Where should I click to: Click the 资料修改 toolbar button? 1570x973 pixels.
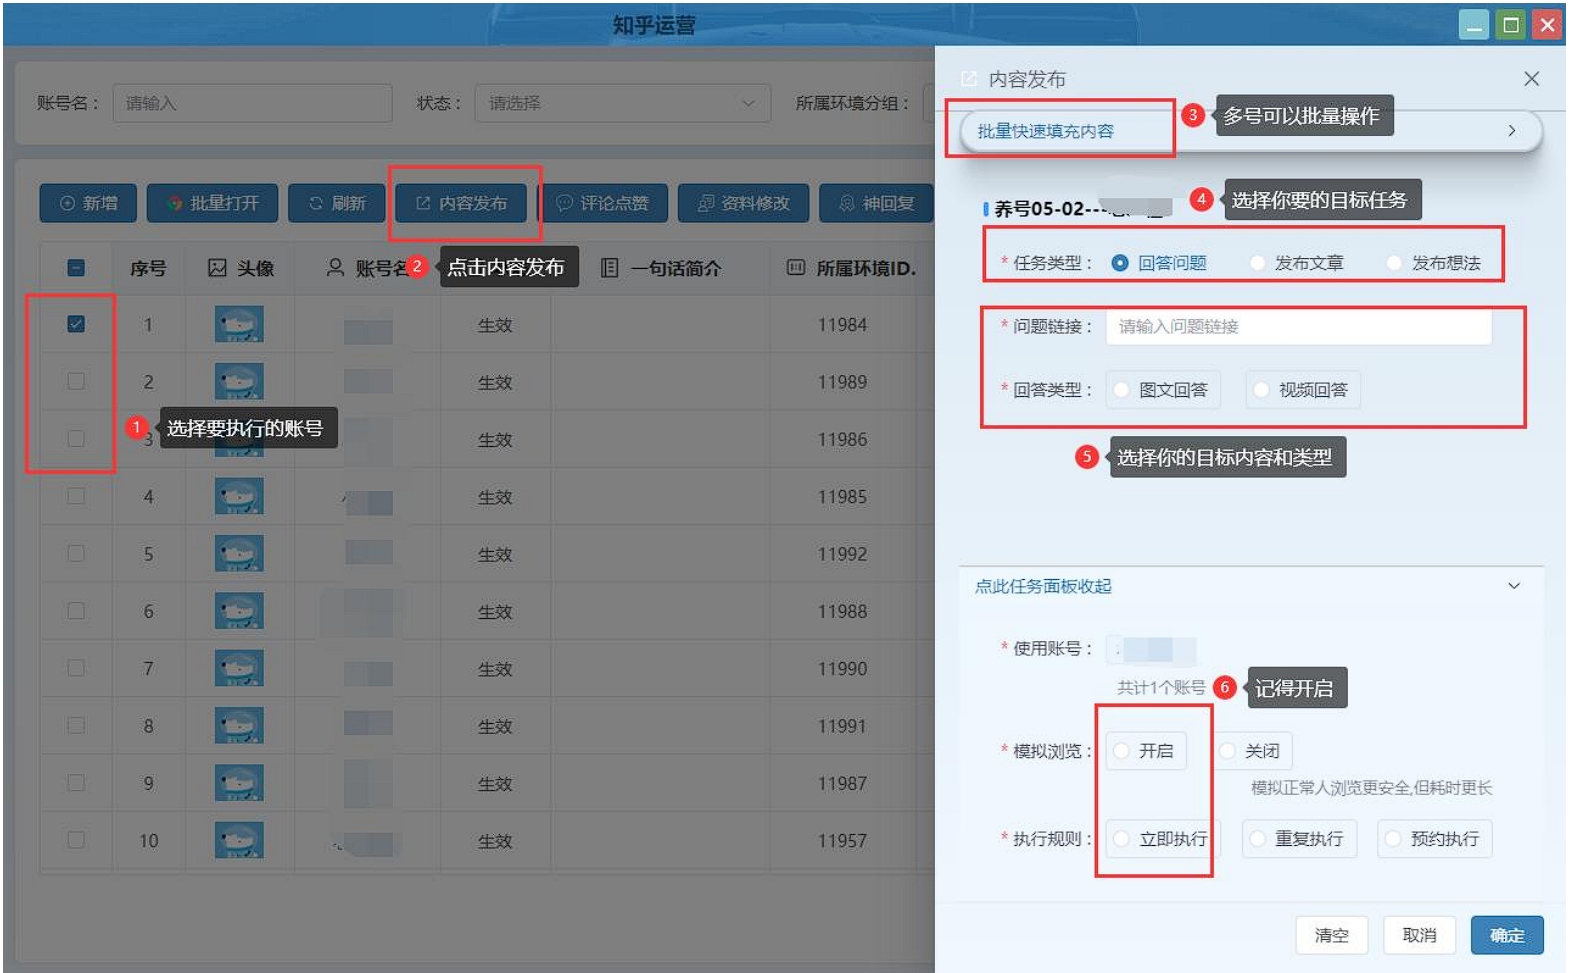click(743, 203)
